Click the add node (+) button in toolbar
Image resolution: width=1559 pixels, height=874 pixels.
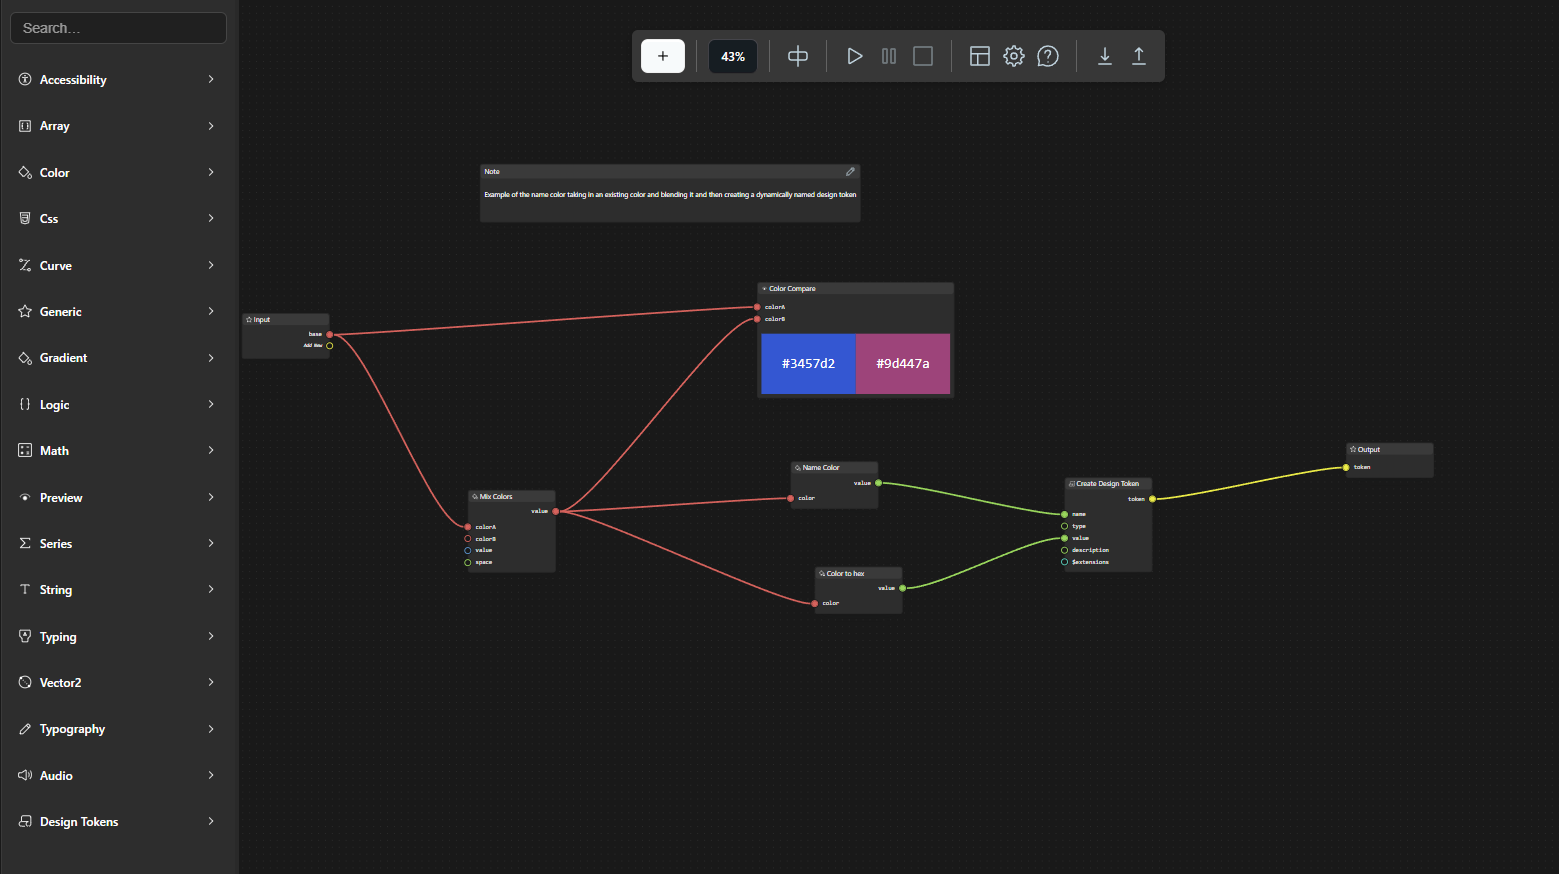pyautogui.click(x=662, y=56)
